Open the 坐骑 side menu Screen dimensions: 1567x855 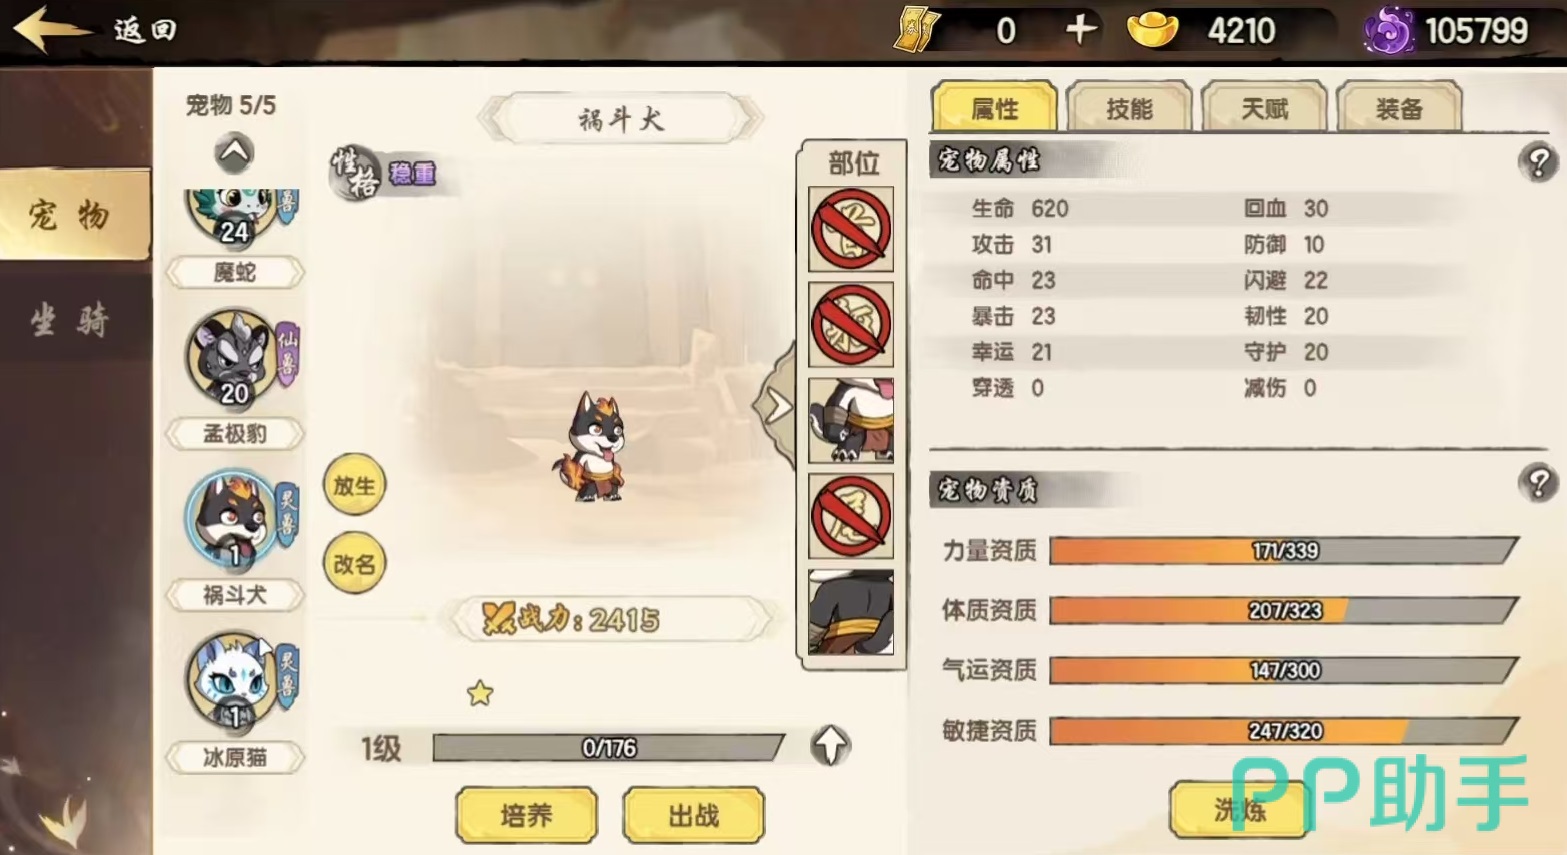coord(70,321)
